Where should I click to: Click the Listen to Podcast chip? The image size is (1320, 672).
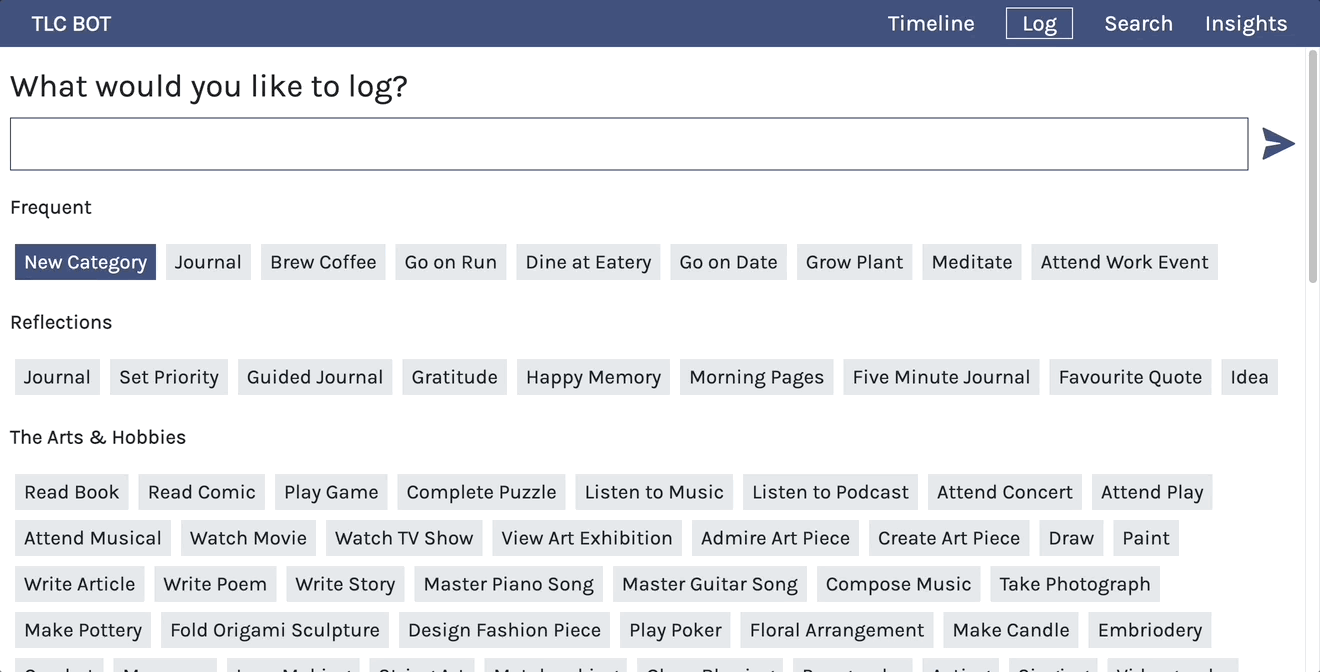pyautogui.click(x=830, y=492)
